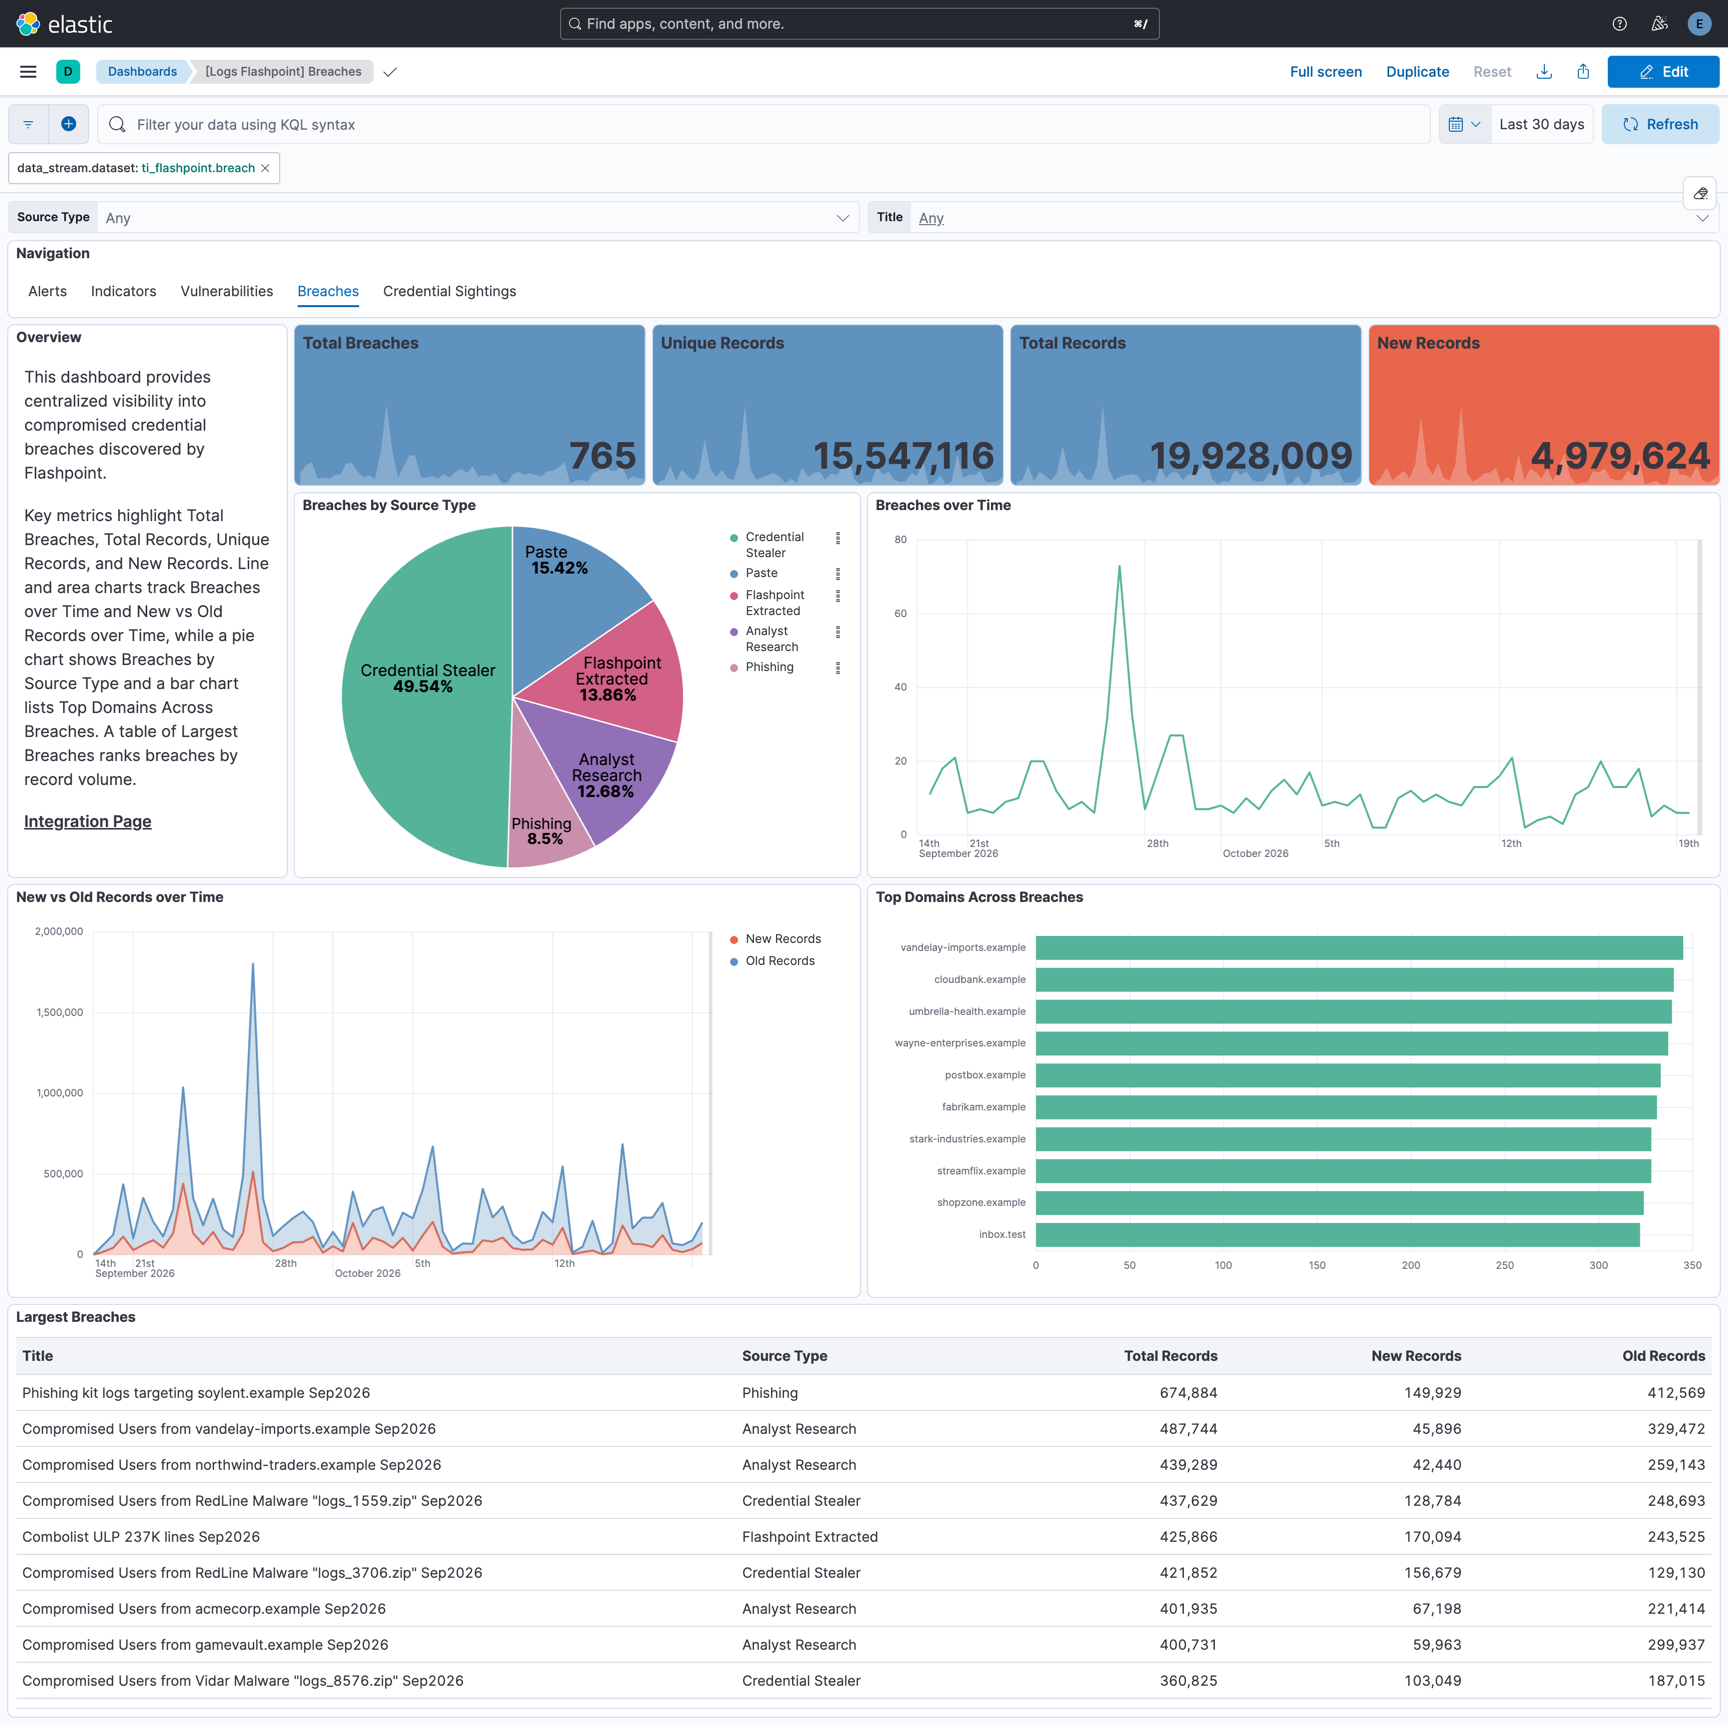Click the Logs Flashpoint Breaches breadcrumb
The image size is (1728, 1725).
[283, 72]
